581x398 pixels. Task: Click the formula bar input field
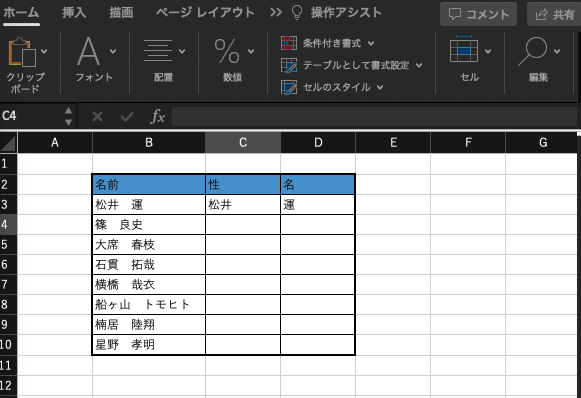click(x=374, y=117)
